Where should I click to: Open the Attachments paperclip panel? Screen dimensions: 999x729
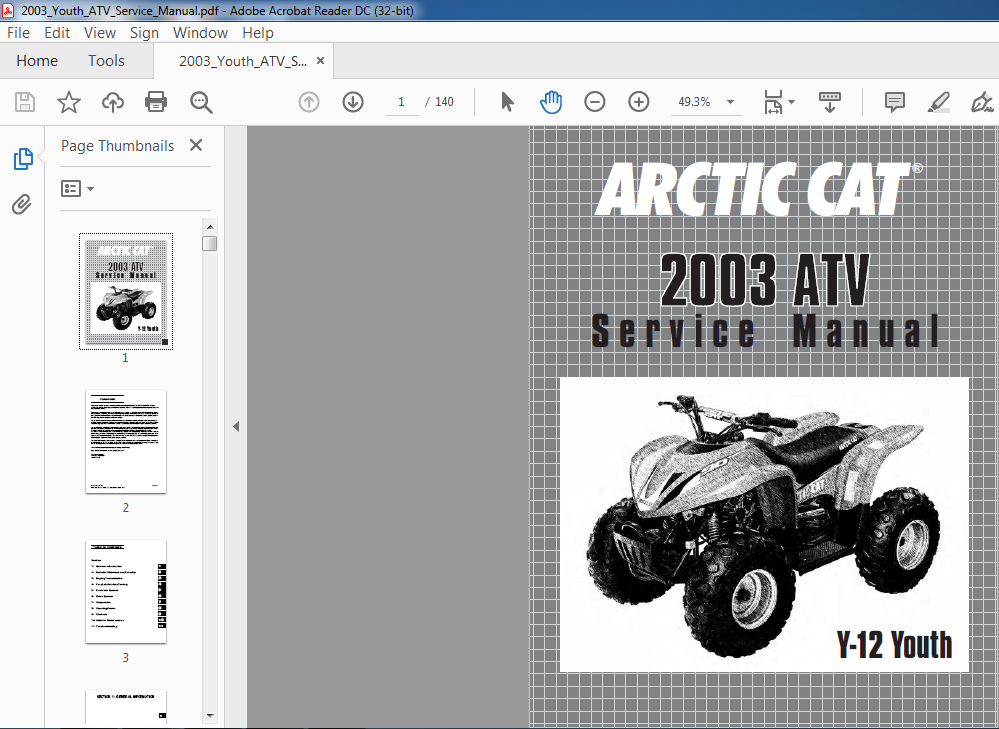(x=22, y=205)
